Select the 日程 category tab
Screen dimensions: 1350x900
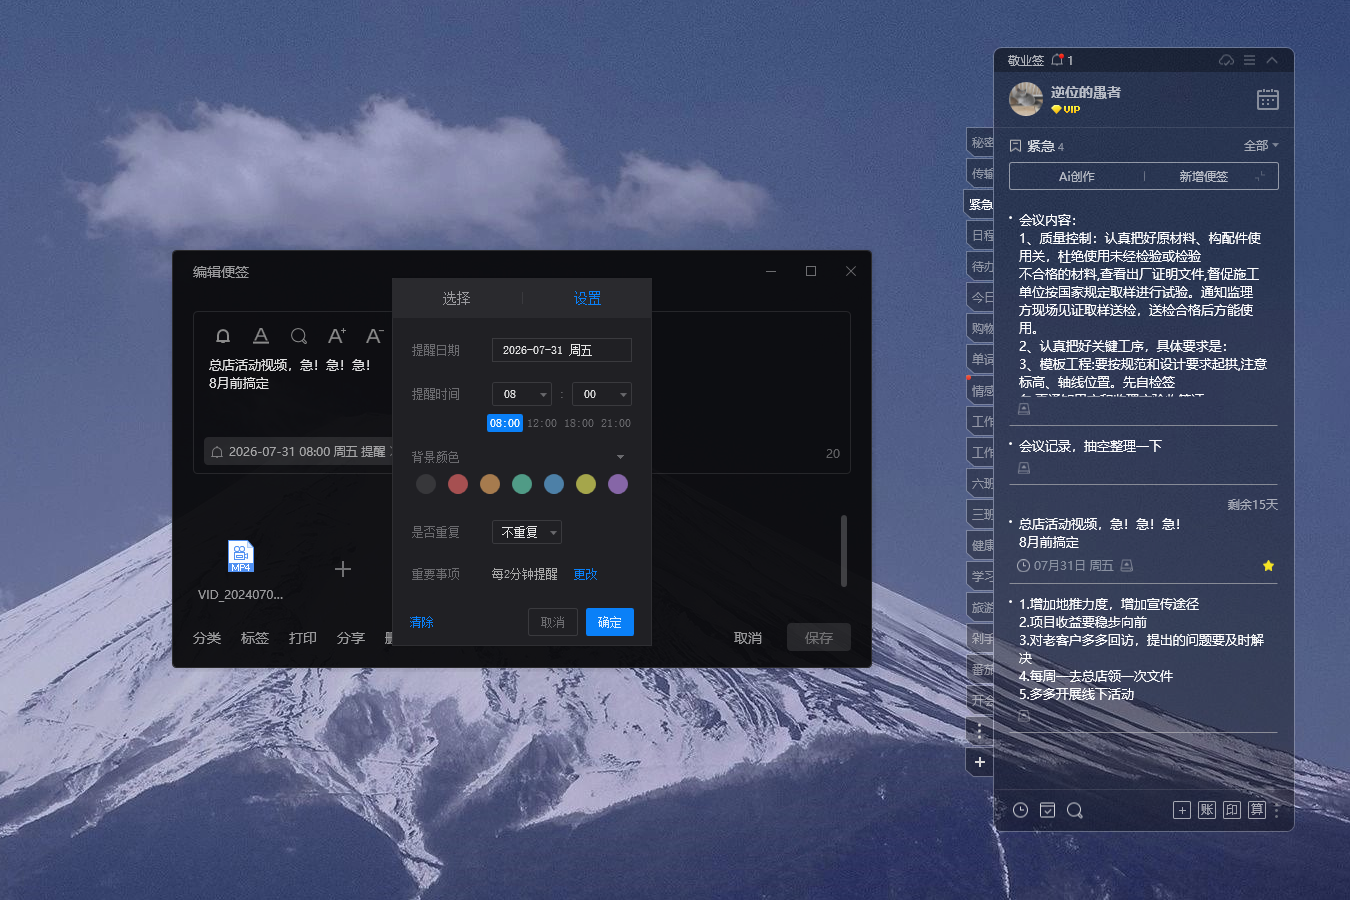click(x=981, y=235)
